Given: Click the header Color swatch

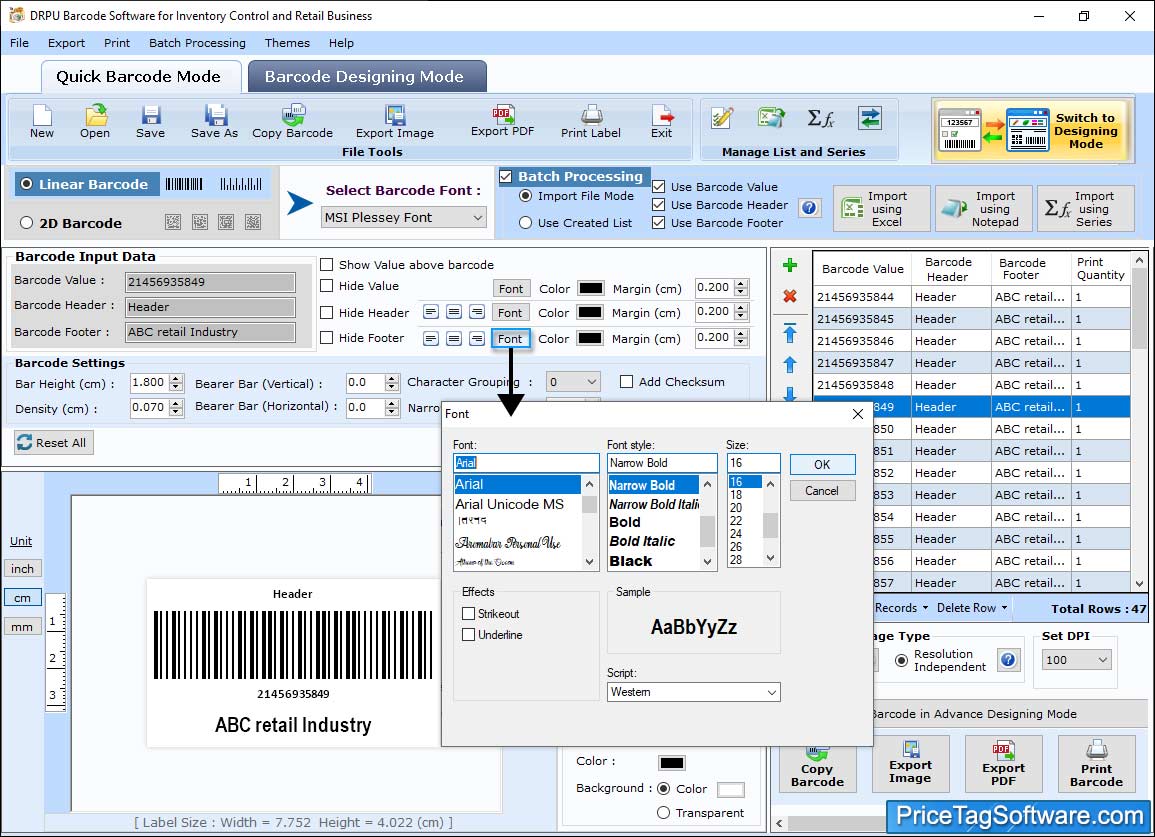Looking at the screenshot, I should pyautogui.click(x=590, y=312).
